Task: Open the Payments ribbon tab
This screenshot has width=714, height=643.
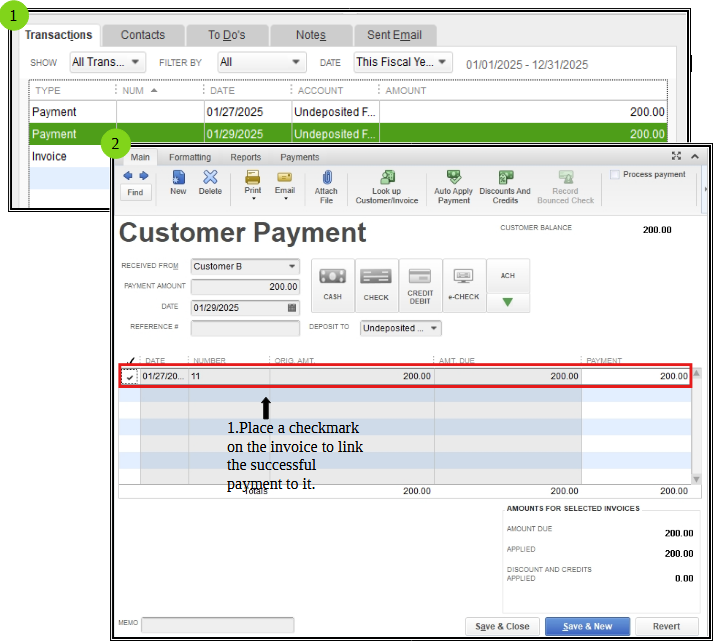Action: click(300, 157)
